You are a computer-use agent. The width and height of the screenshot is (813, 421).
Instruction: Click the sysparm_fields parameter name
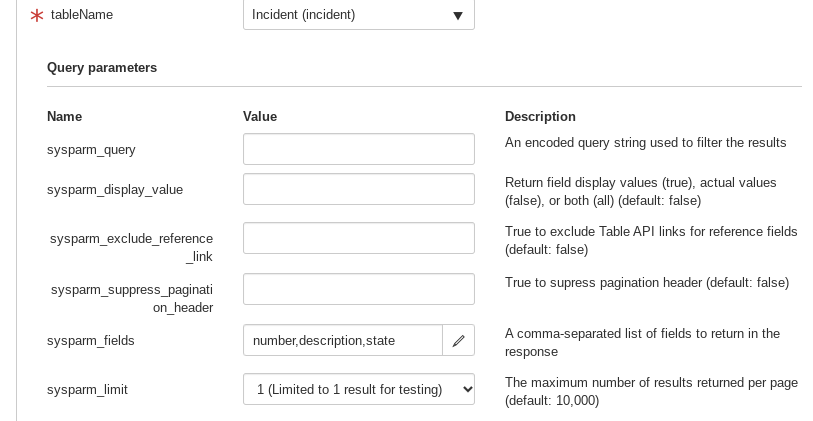[x=90, y=340]
